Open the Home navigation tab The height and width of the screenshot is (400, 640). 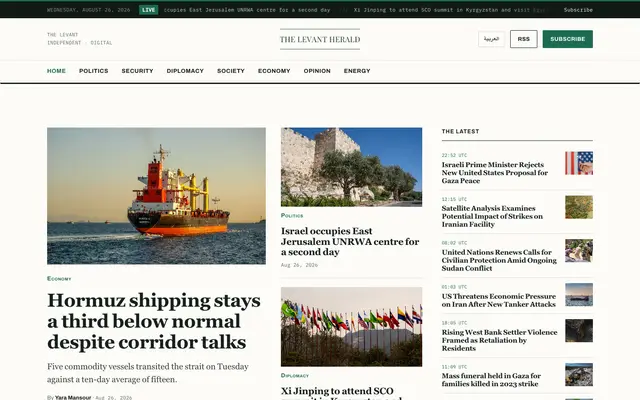pyautogui.click(x=56, y=71)
